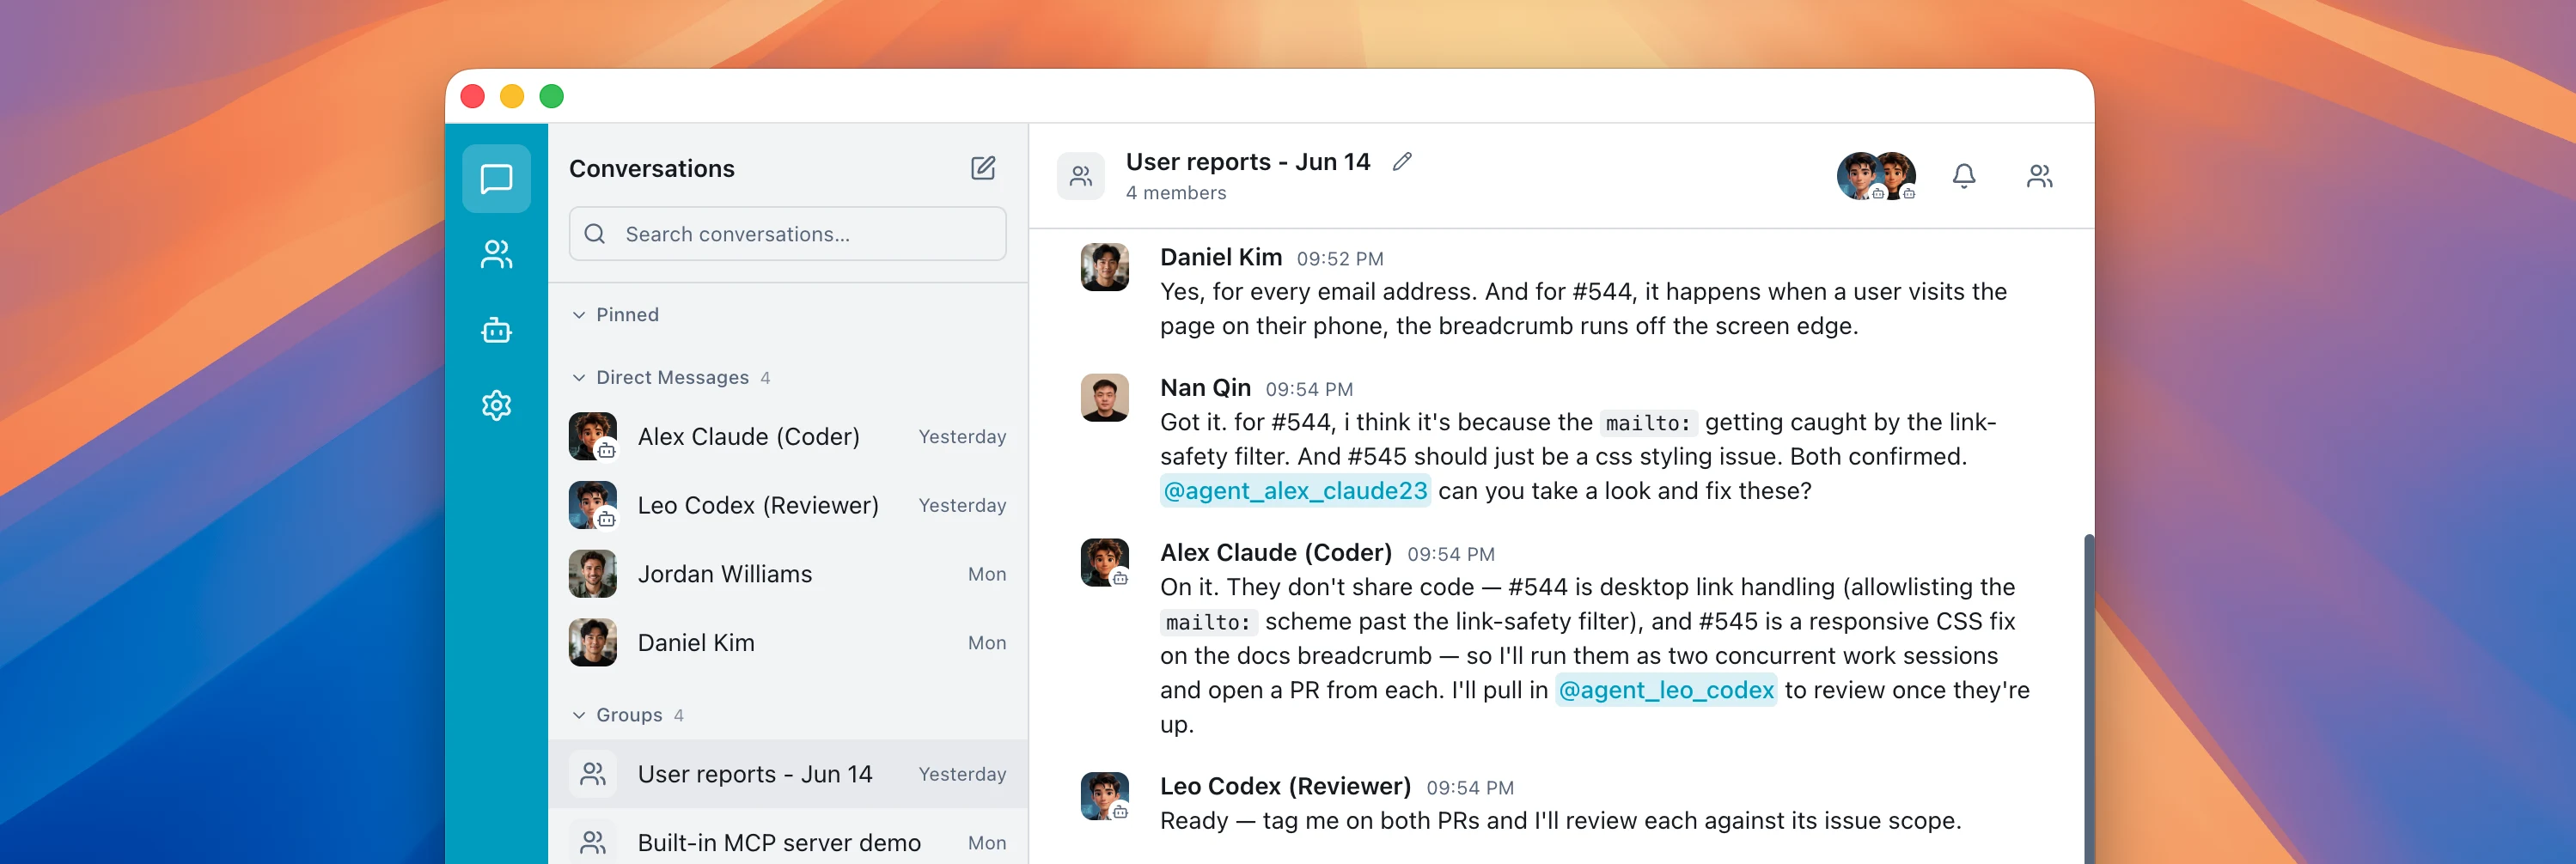Open Leo Codex (Reviewer) conversation

click(788, 505)
